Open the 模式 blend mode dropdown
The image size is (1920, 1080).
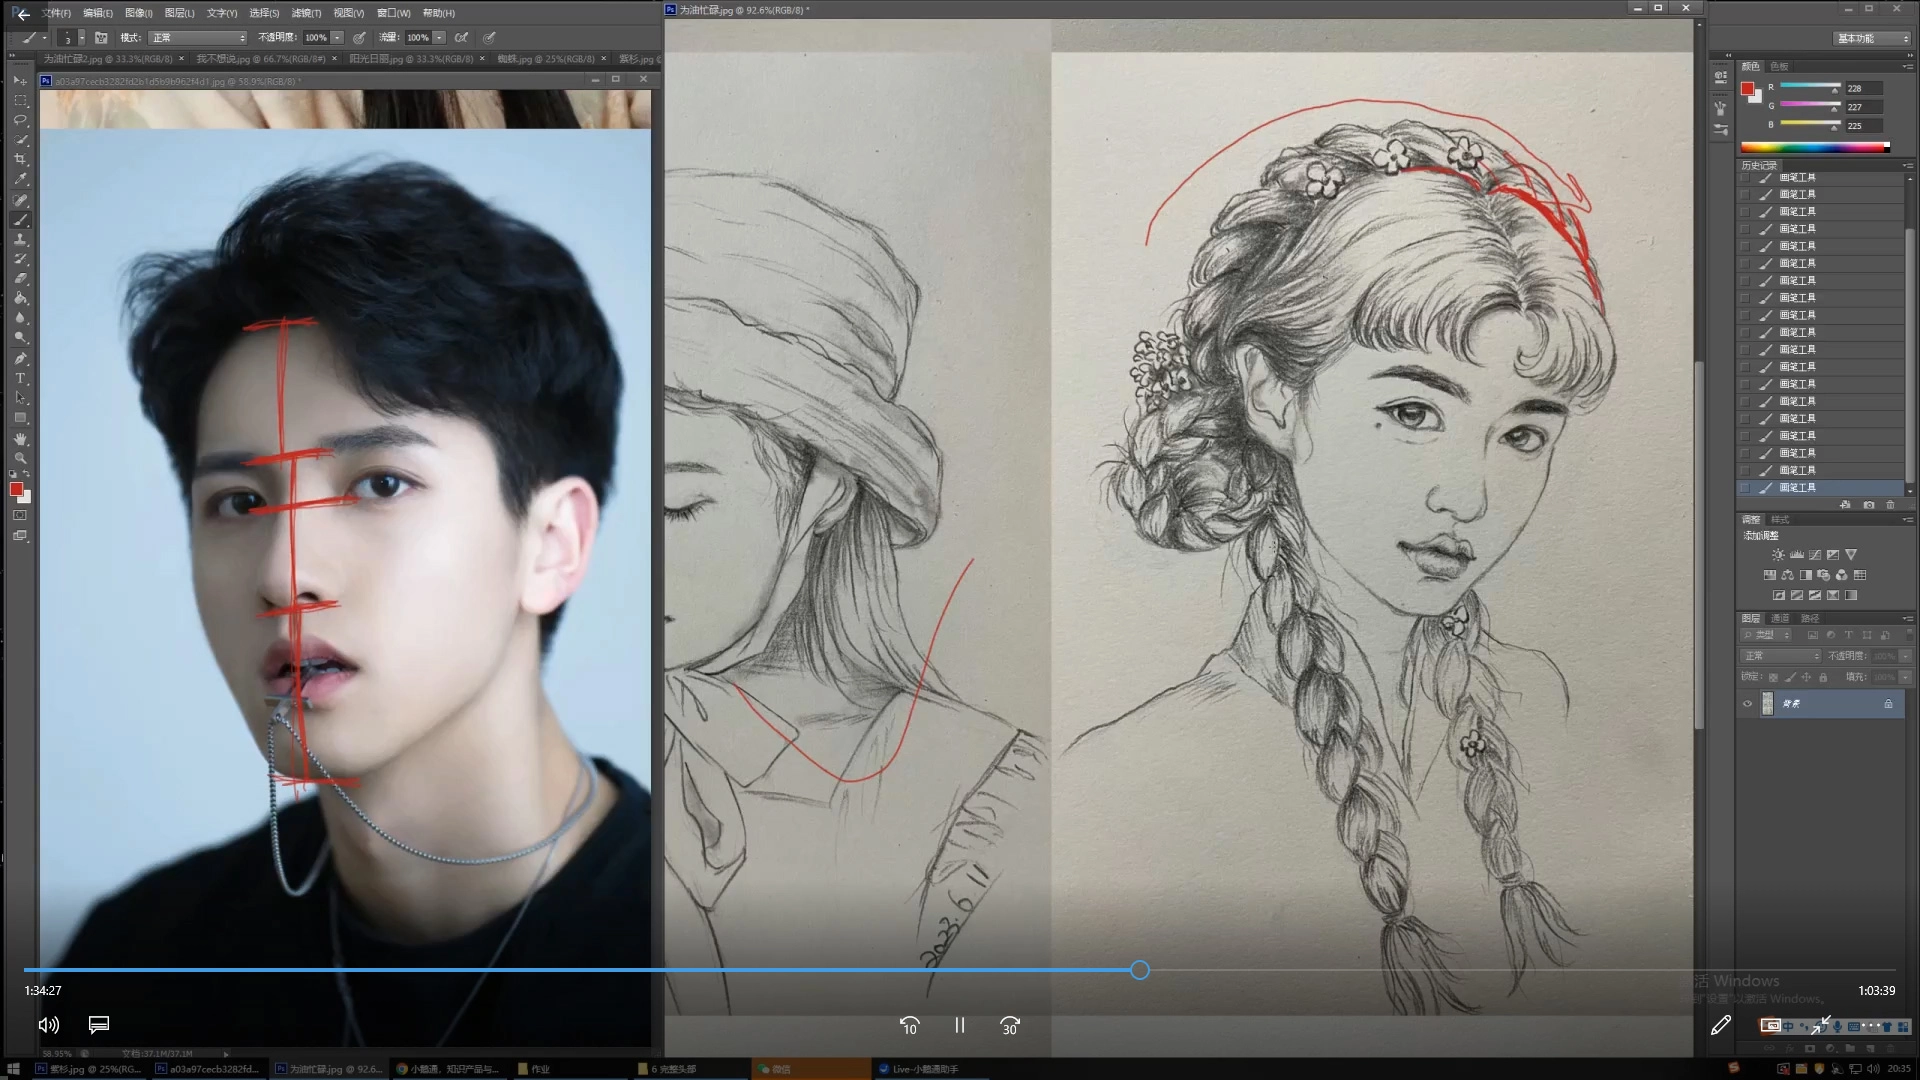tap(198, 38)
